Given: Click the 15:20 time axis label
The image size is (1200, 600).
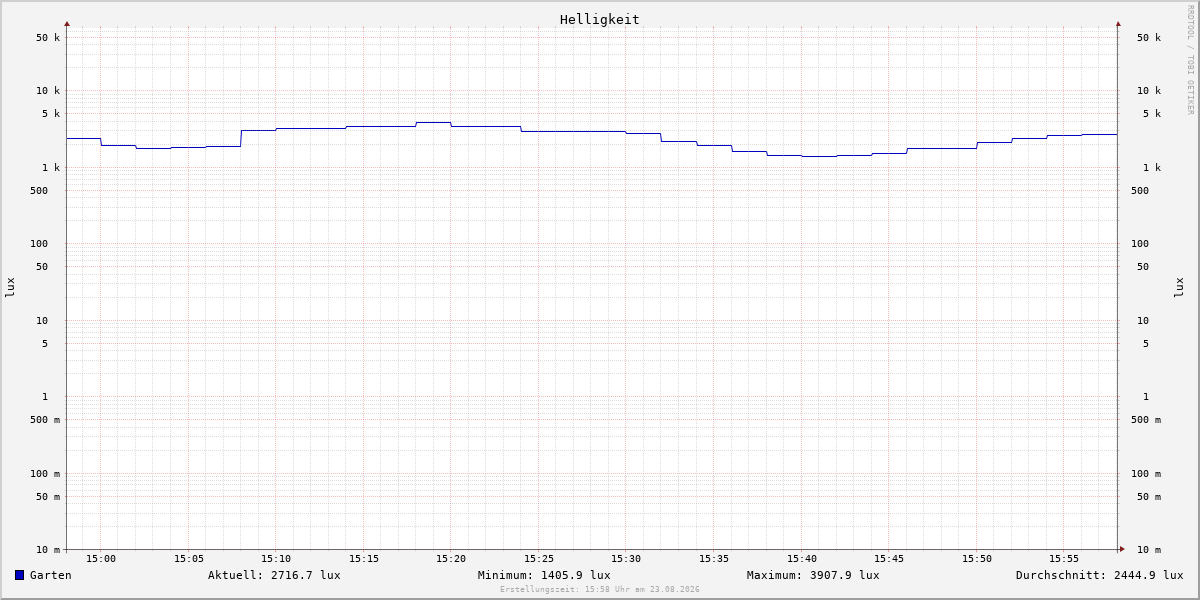Looking at the screenshot, I should click(451, 559).
